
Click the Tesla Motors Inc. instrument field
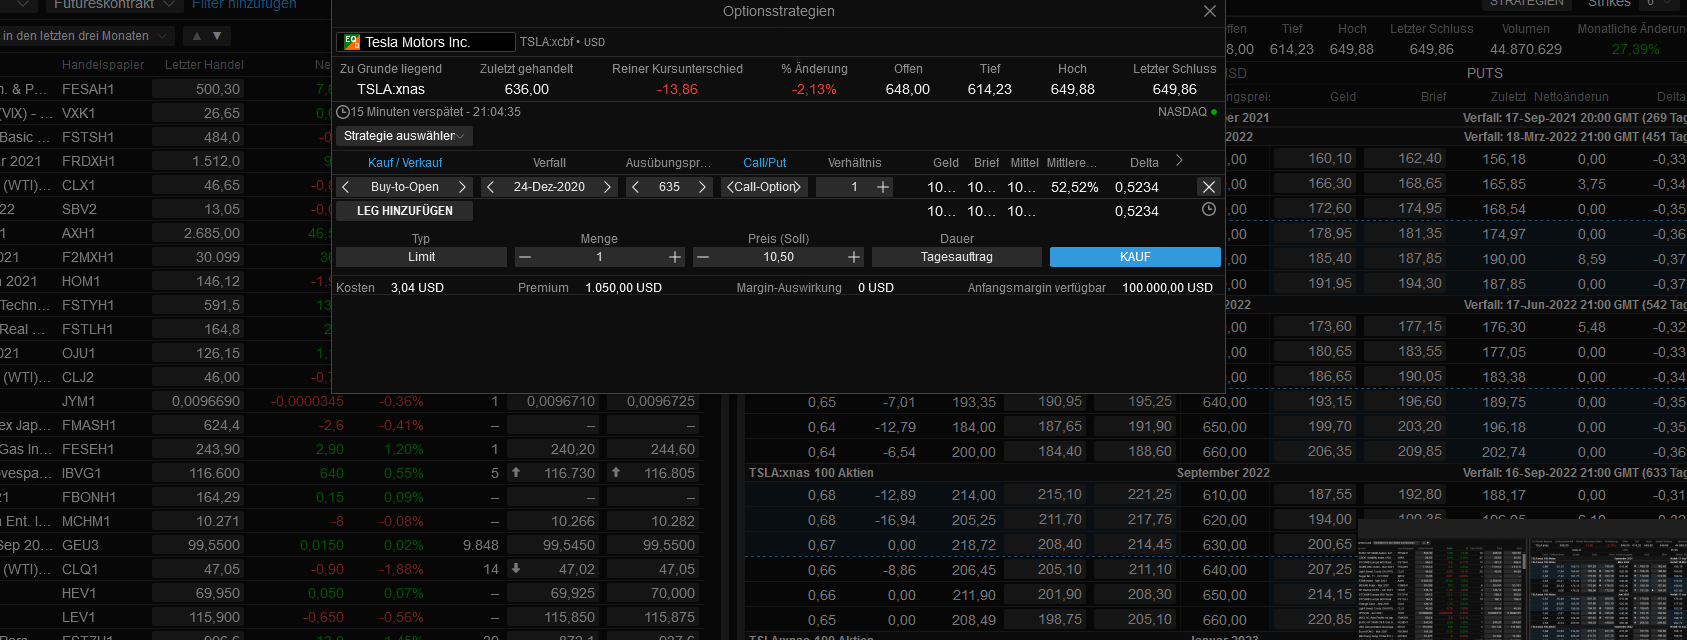tap(426, 42)
